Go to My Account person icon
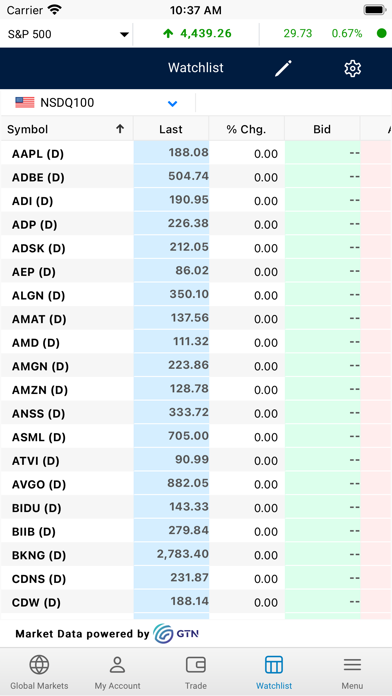The image size is (392, 696). [117, 665]
